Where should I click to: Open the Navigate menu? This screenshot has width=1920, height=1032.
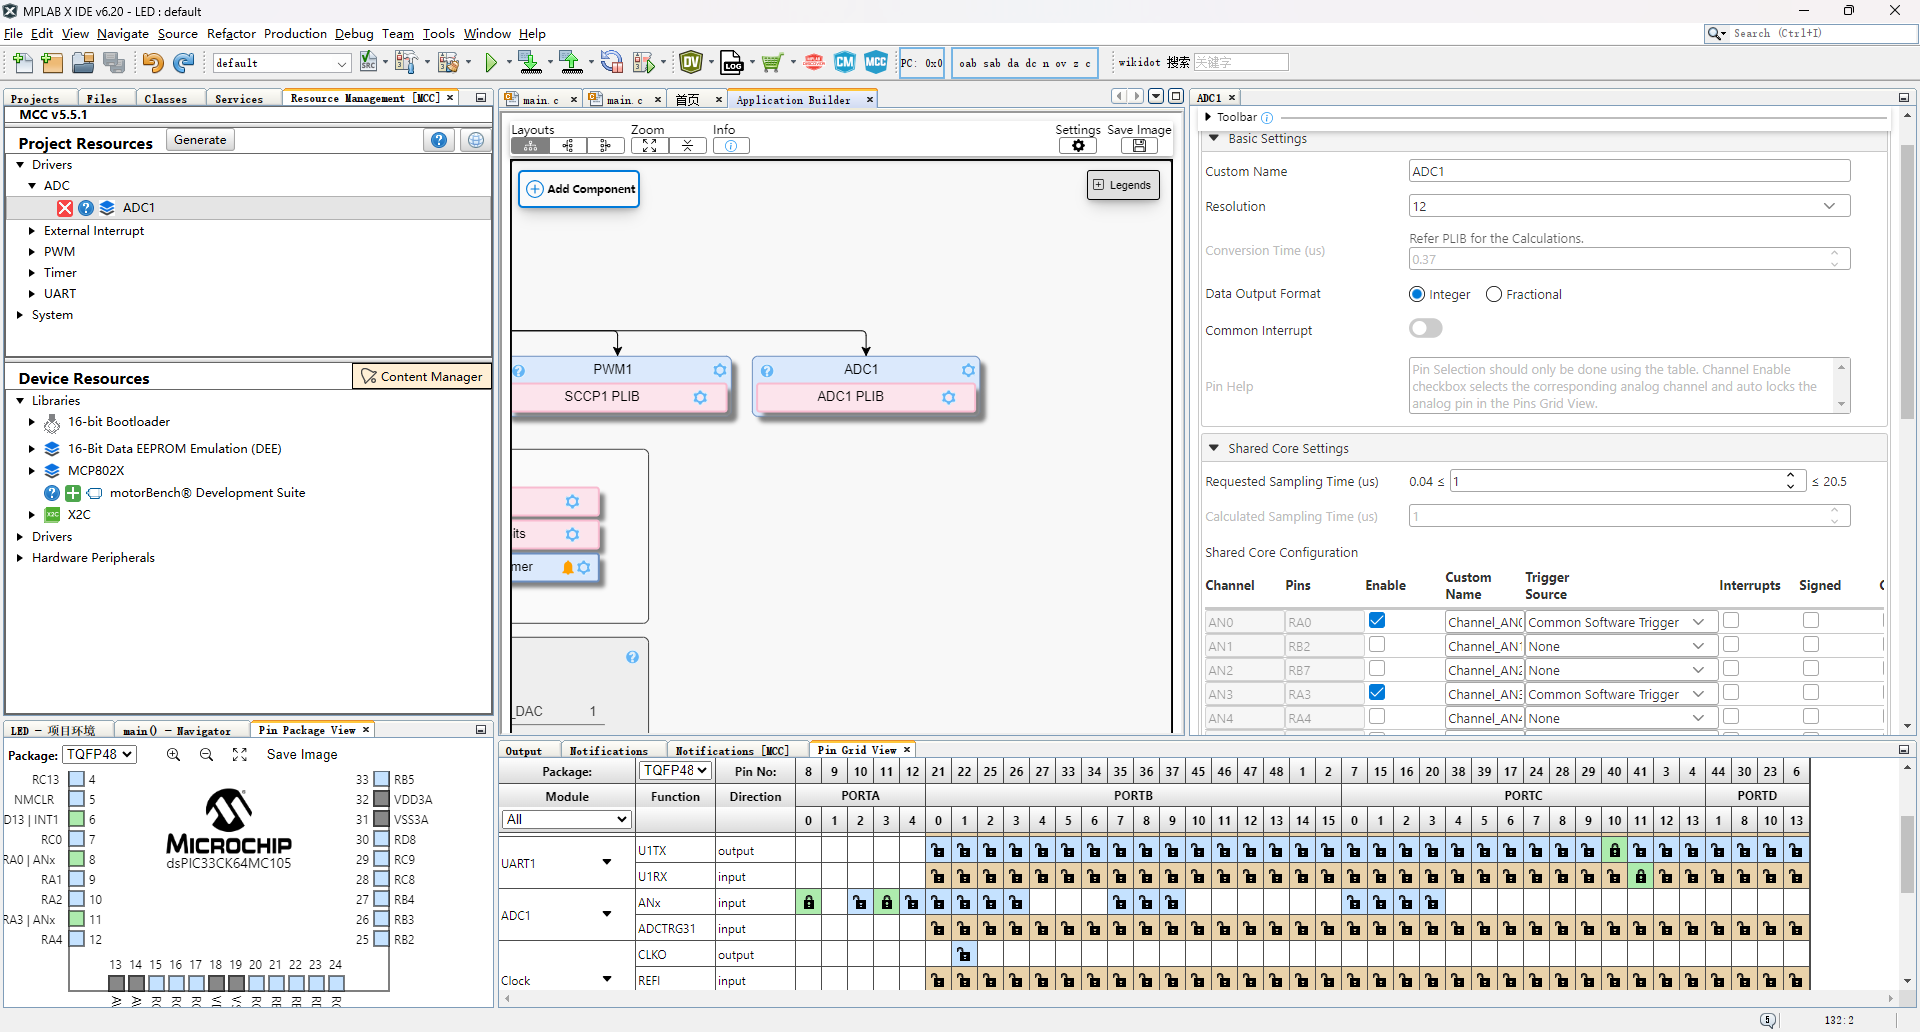[x=123, y=33]
